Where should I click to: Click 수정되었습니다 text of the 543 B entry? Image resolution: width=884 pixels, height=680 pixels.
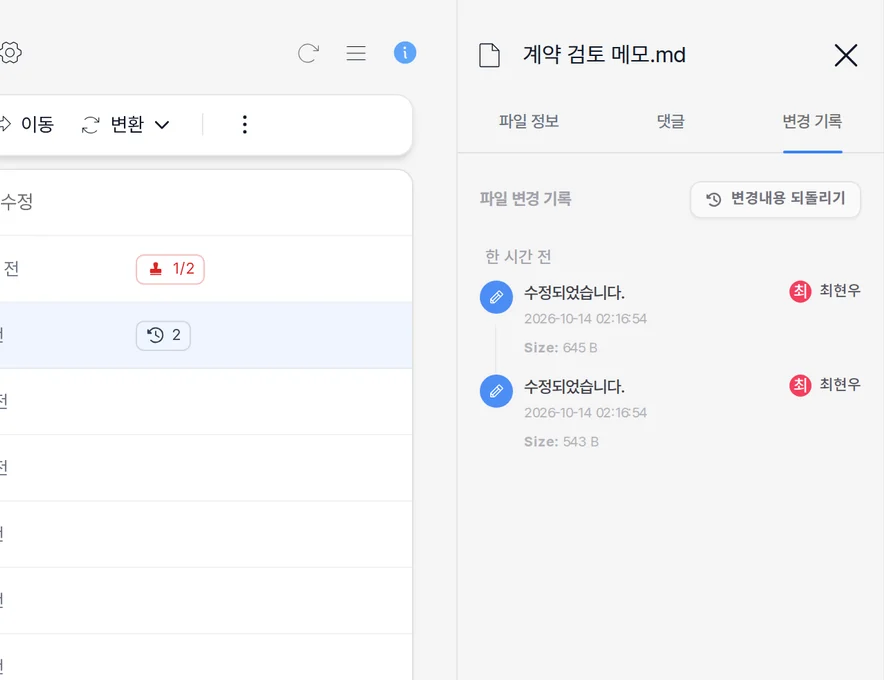[574, 386]
